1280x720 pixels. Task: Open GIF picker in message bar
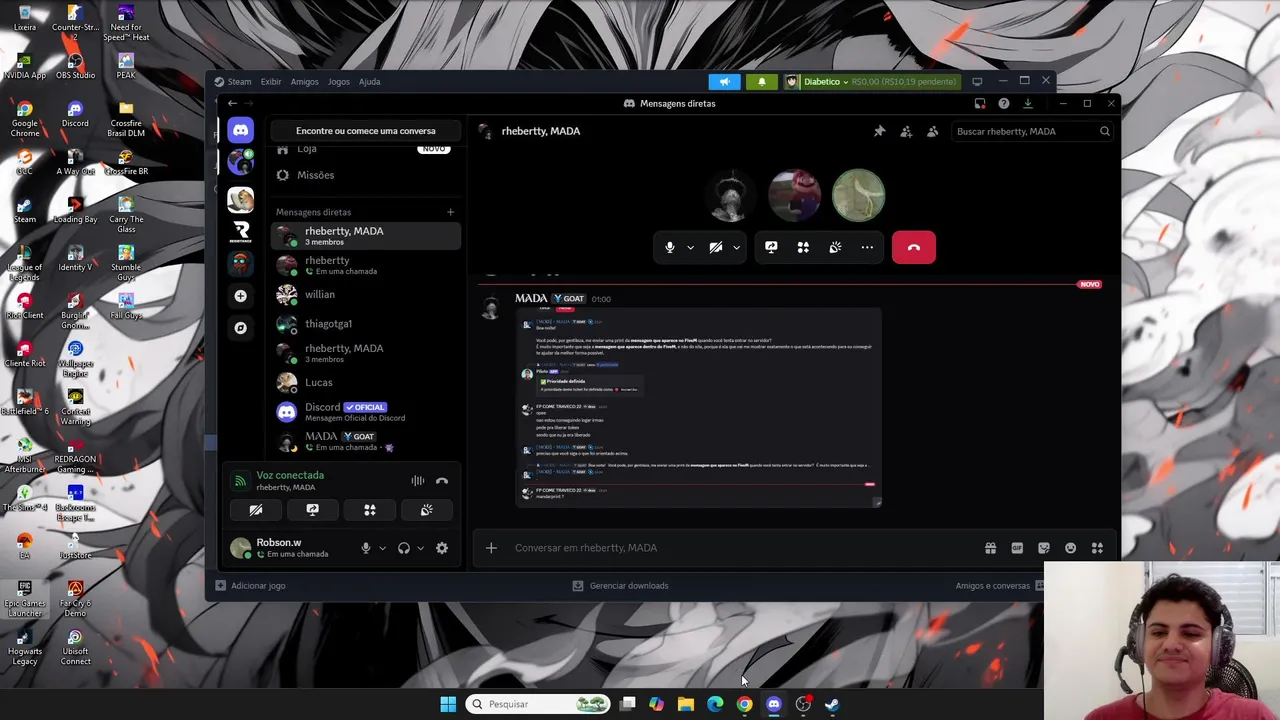1017,548
